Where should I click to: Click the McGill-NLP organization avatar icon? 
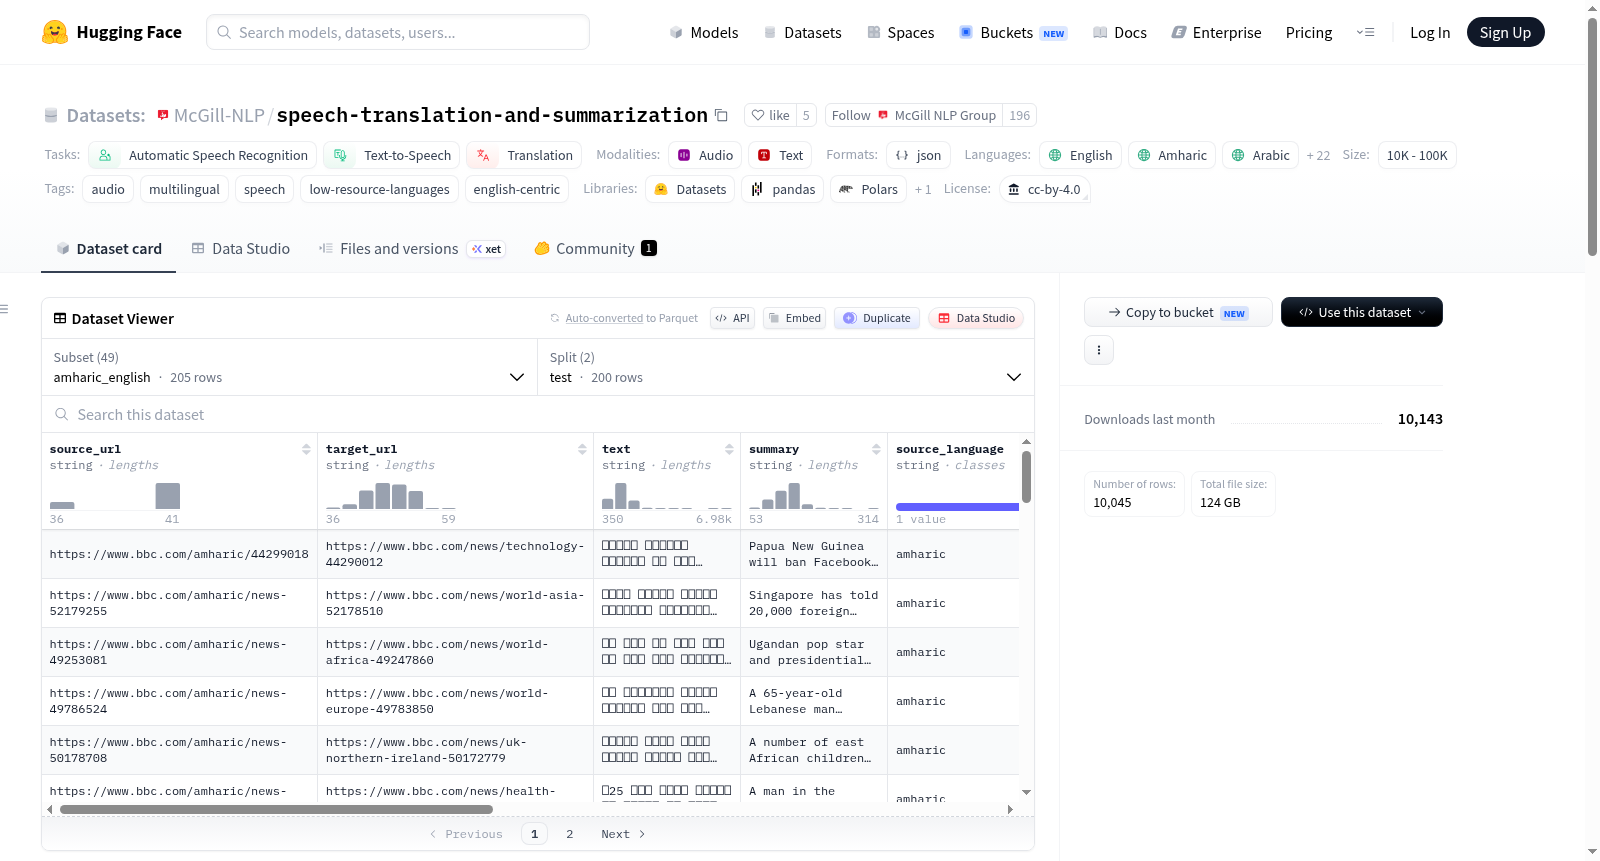click(x=163, y=115)
